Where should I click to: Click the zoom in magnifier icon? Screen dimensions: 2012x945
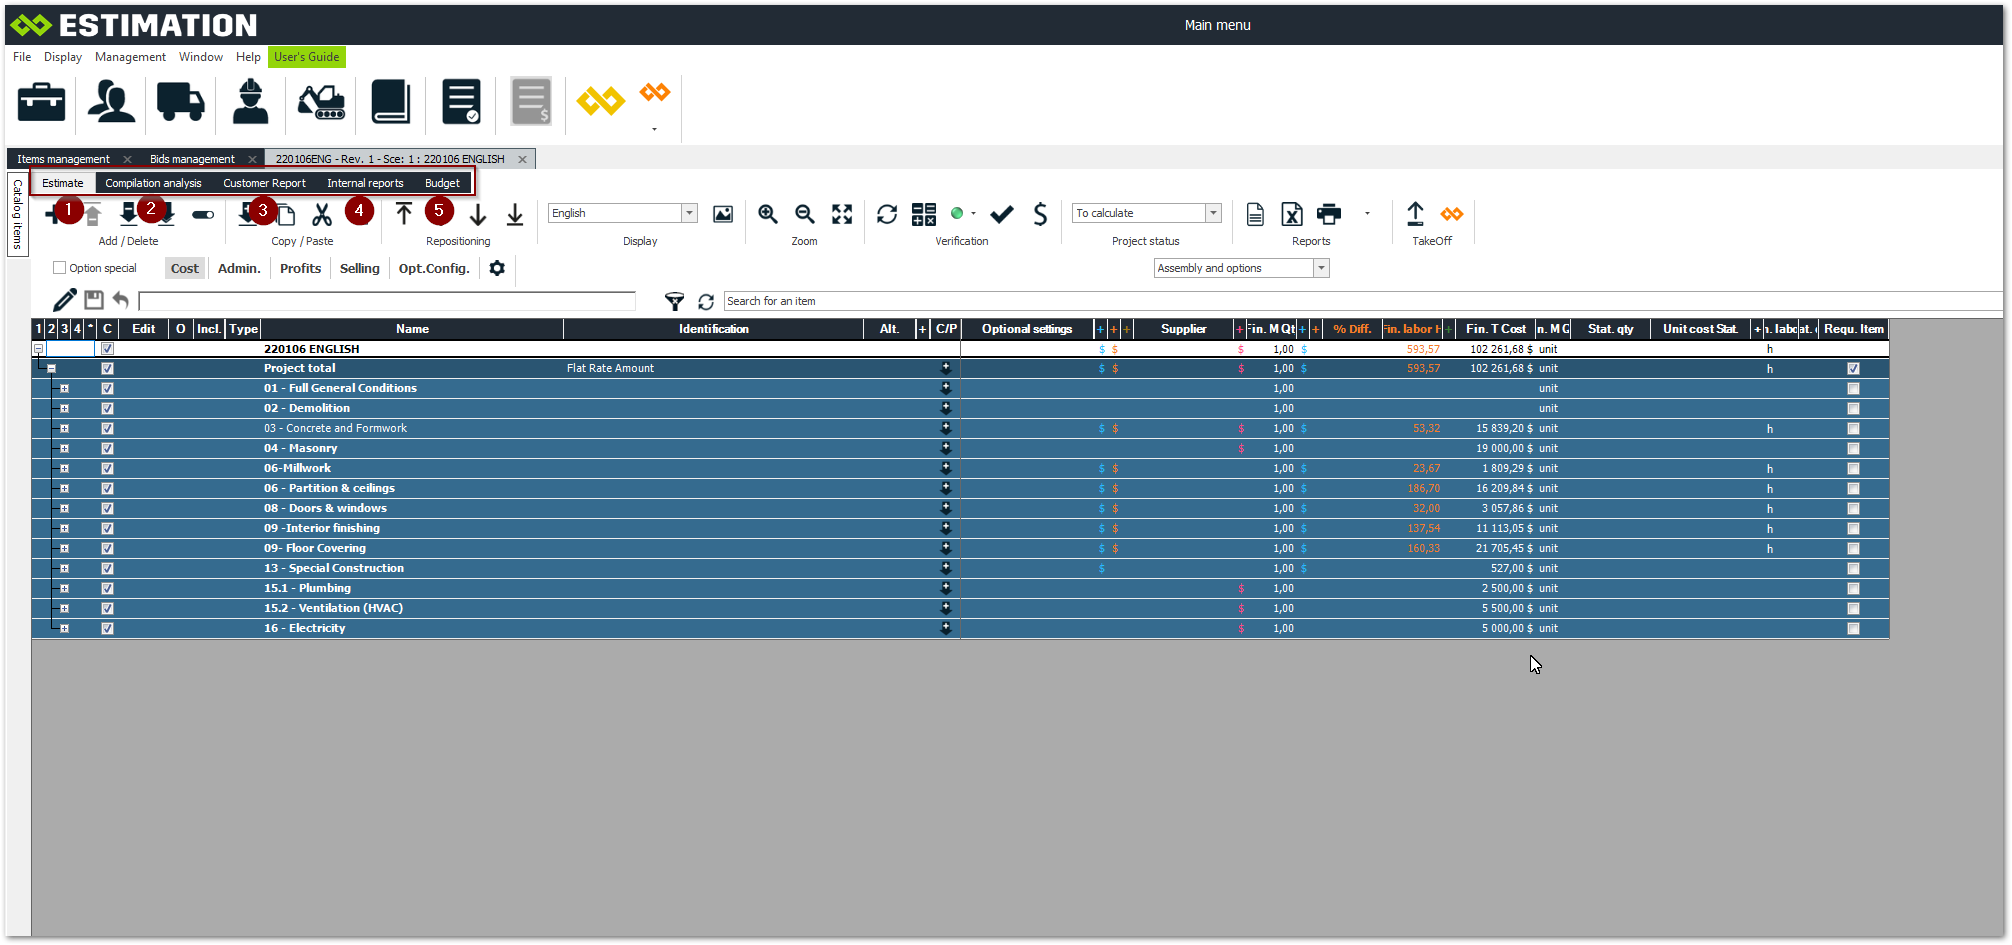767,214
